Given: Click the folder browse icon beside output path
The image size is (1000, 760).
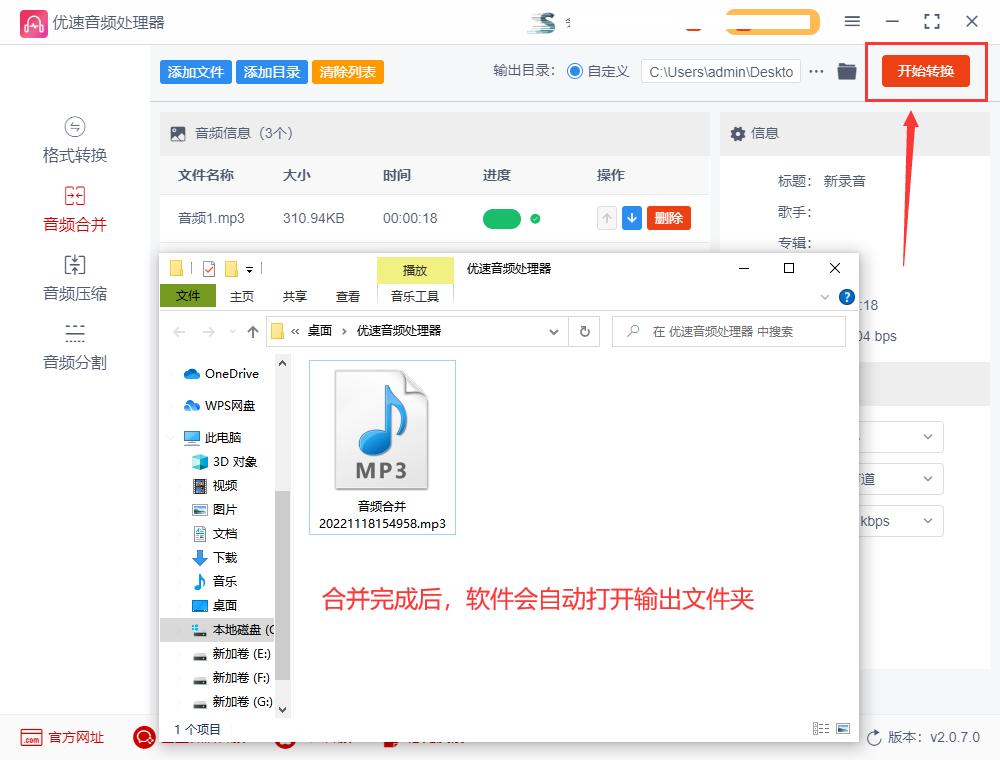Looking at the screenshot, I should pos(848,71).
